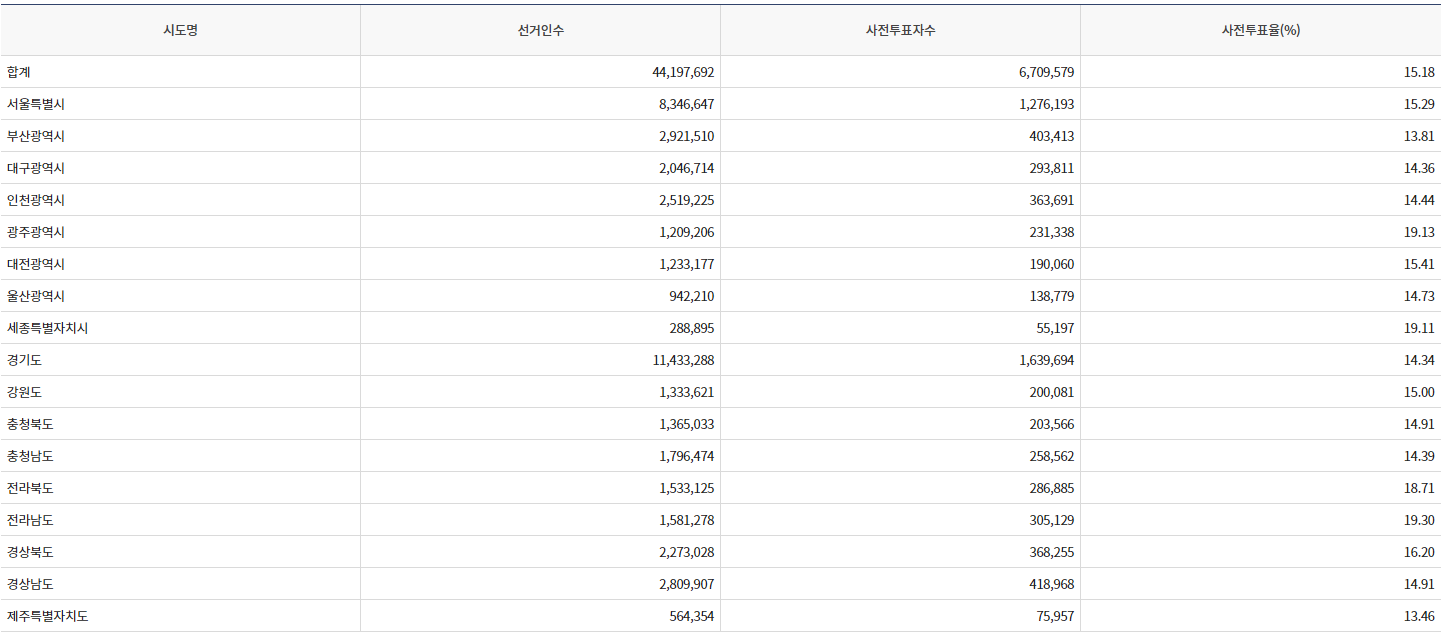The height and width of the screenshot is (635, 1443).
Task: Click the 강원도 turnout value 15.00
Action: (1418, 392)
